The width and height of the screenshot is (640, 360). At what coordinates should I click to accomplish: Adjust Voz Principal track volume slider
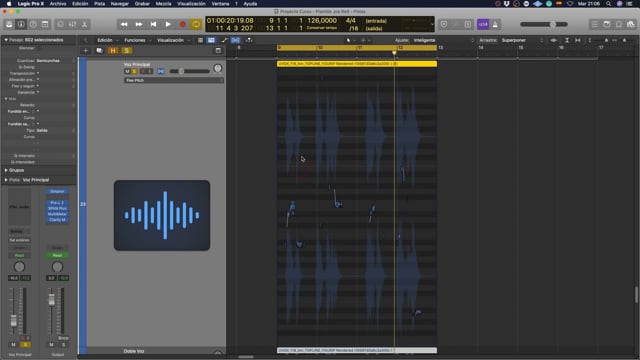click(x=189, y=71)
